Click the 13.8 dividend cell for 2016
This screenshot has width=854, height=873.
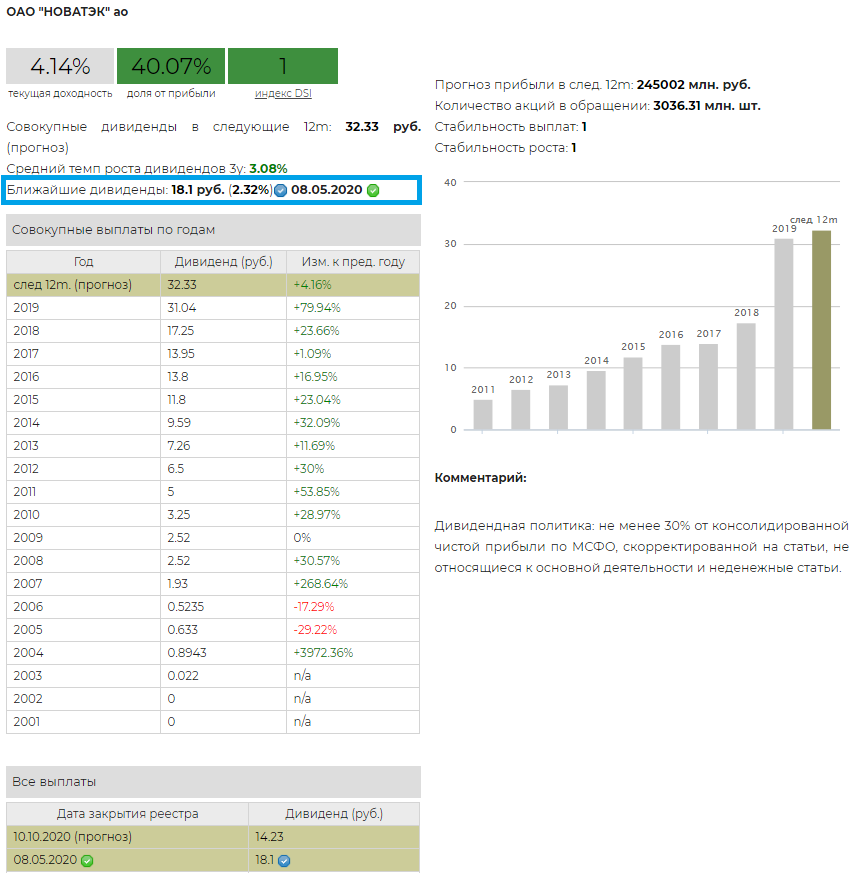223,376
